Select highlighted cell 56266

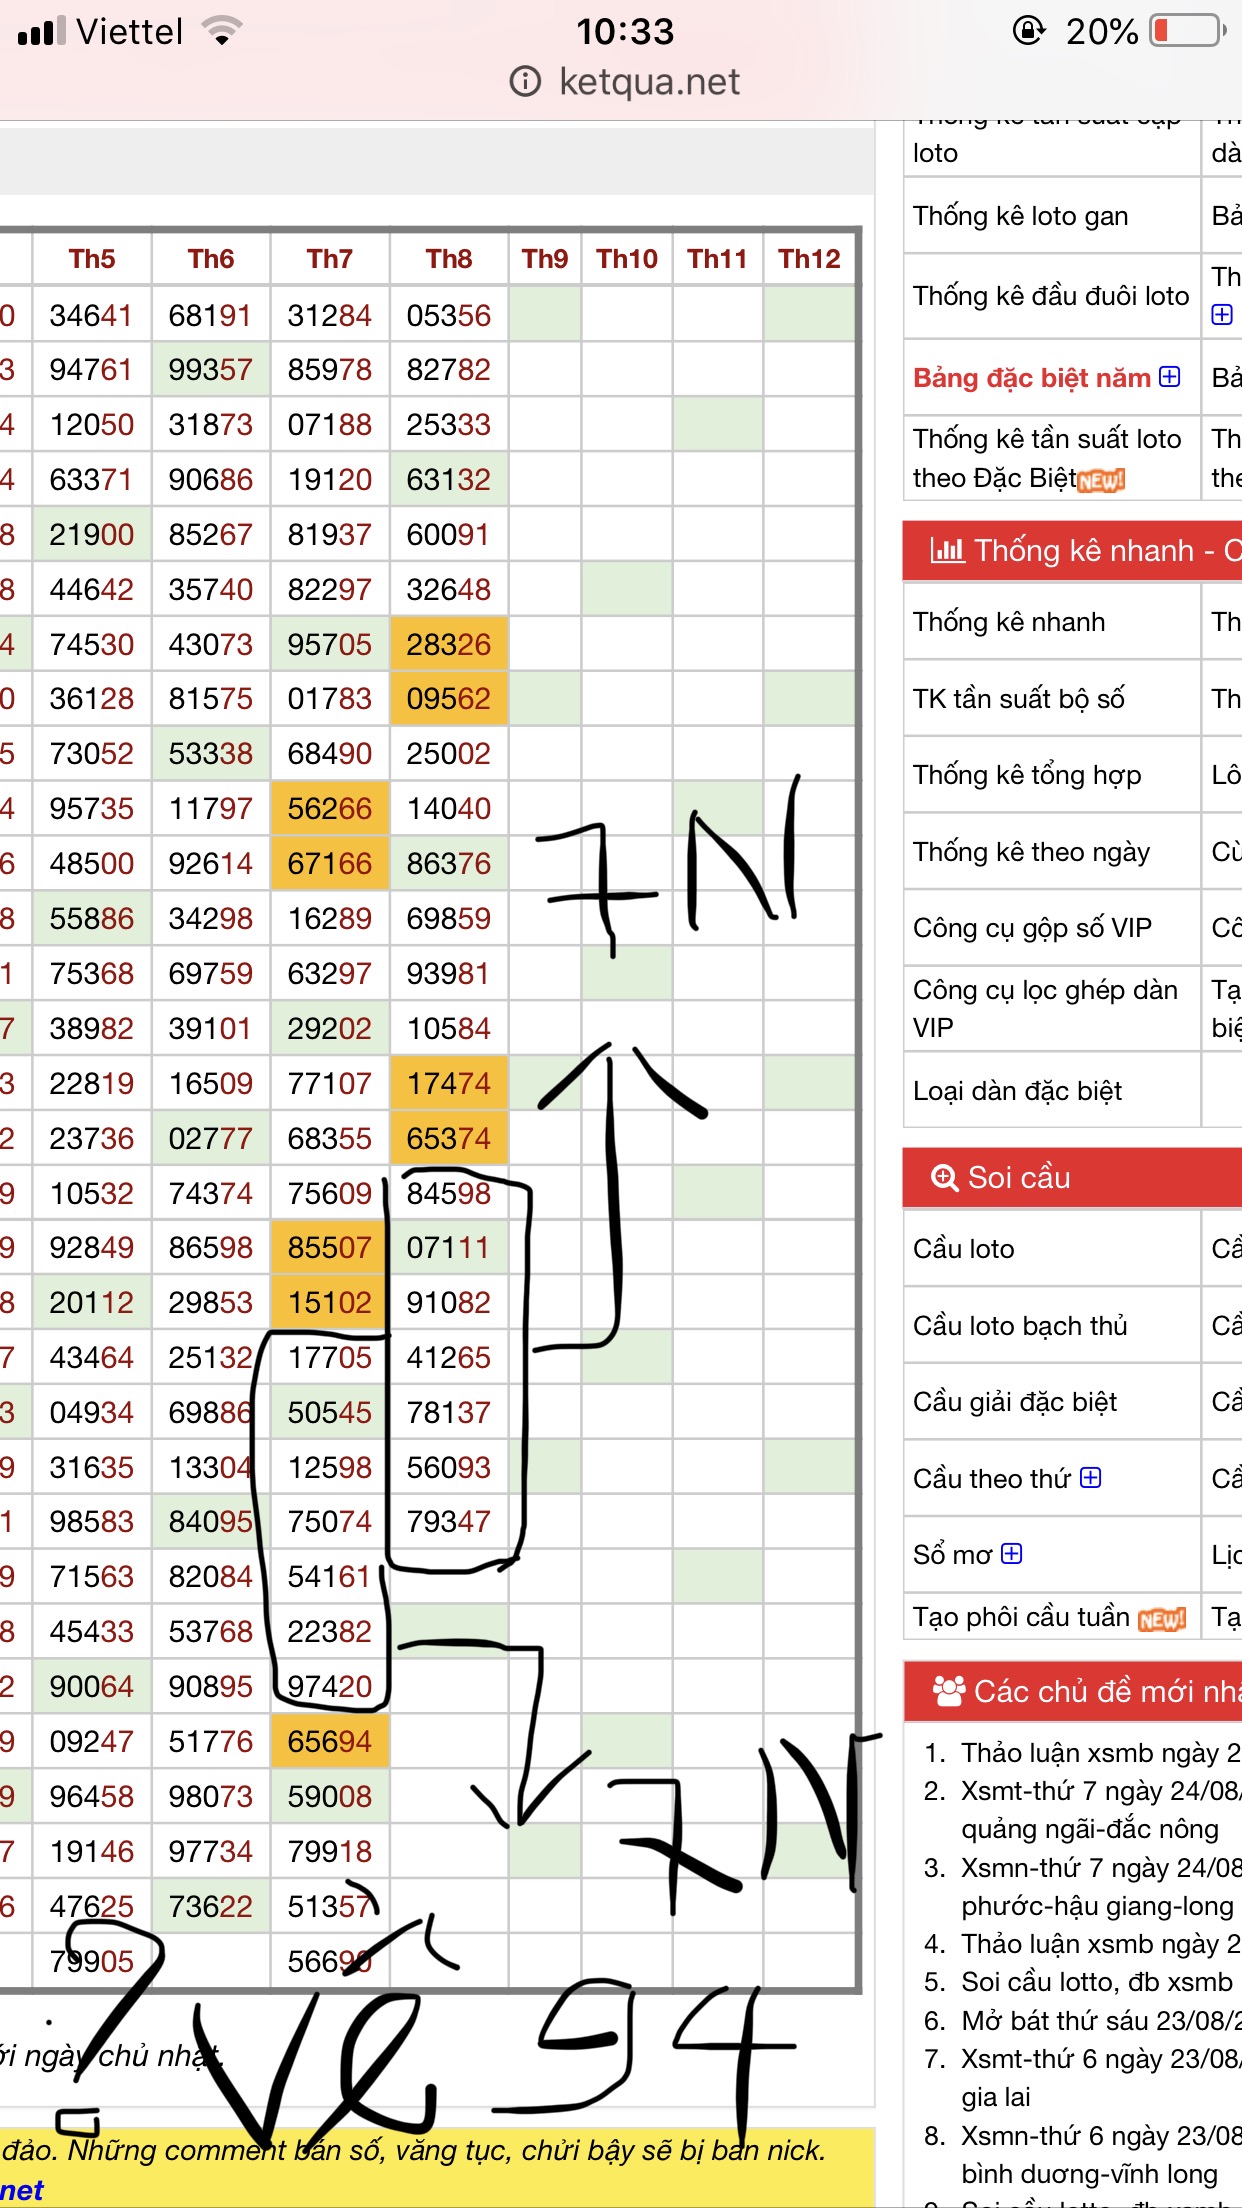click(330, 808)
